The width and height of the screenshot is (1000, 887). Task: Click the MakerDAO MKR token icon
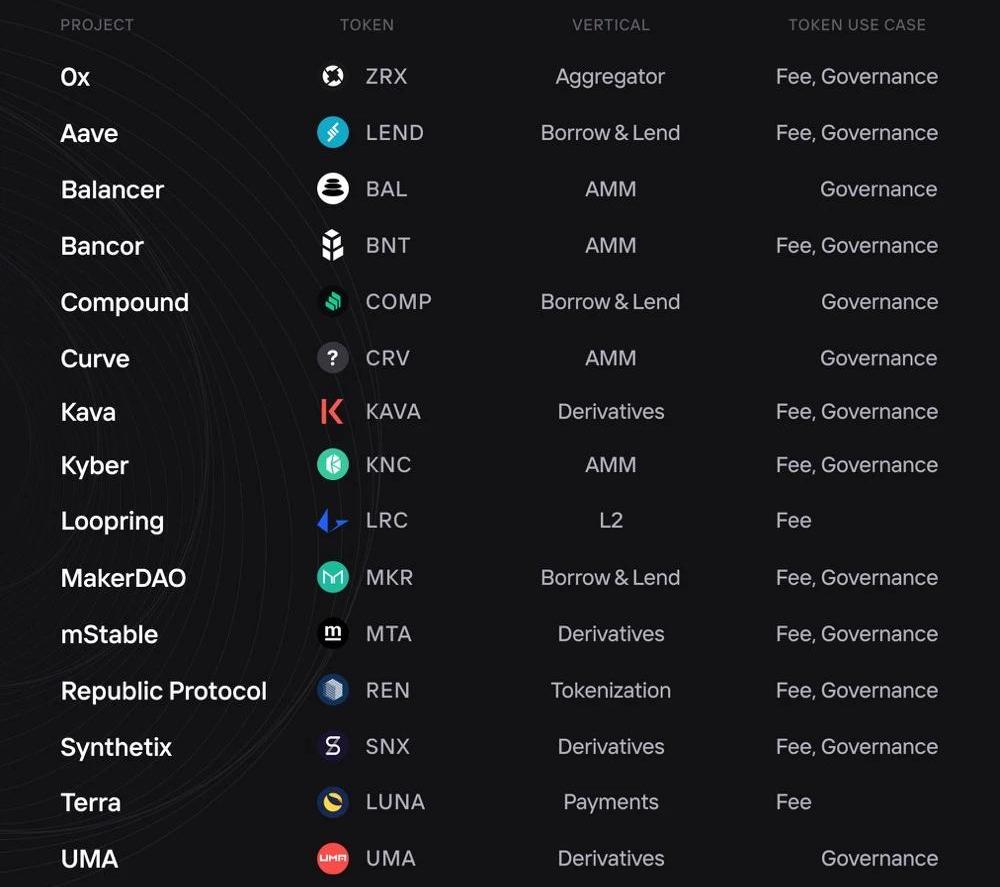(x=332, y=577)
